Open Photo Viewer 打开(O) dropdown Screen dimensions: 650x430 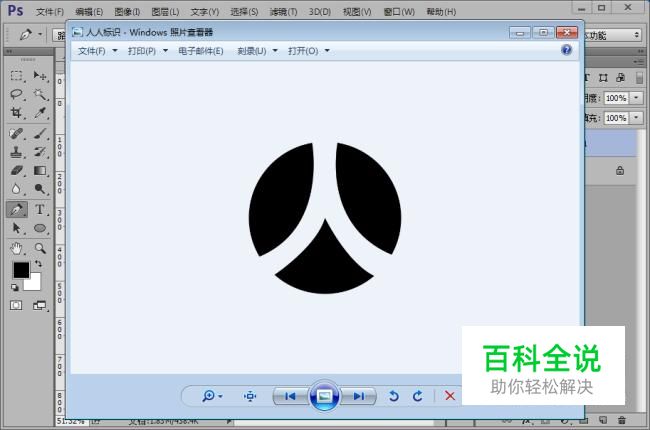coord(308,51)
